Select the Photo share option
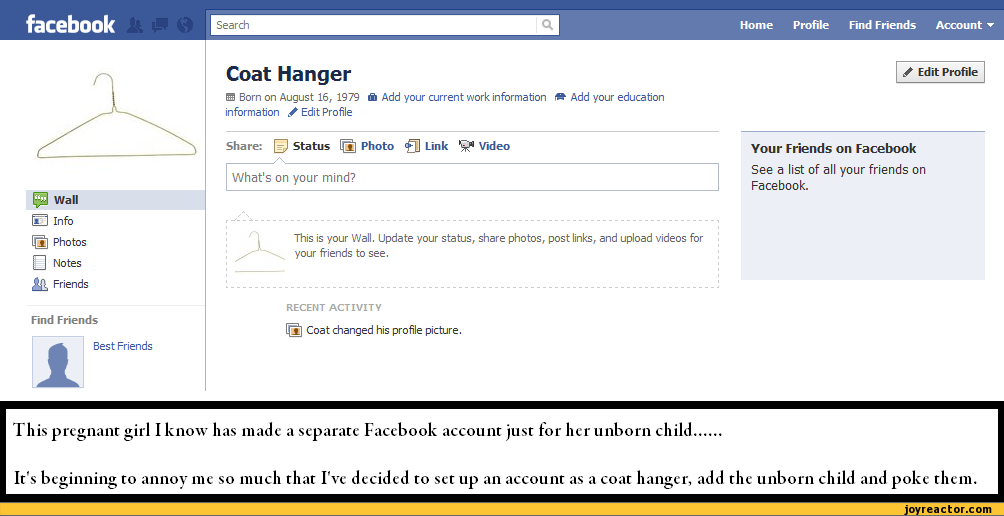Viewport: 1004px width, 516px height. pos(367,146)
